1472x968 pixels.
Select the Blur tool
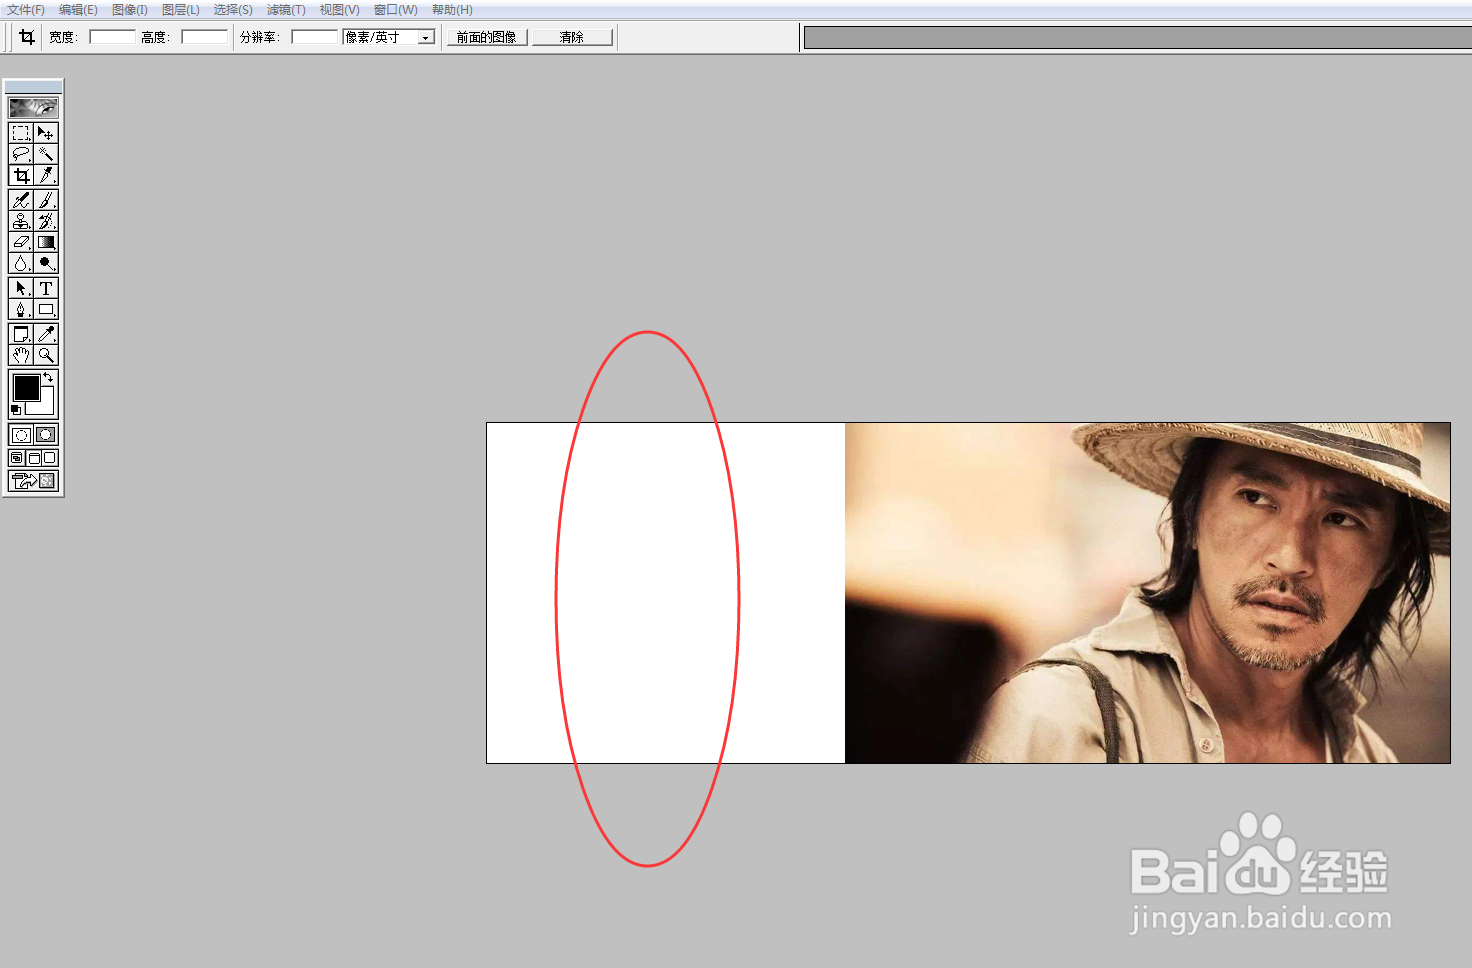[x=21, y=263]
